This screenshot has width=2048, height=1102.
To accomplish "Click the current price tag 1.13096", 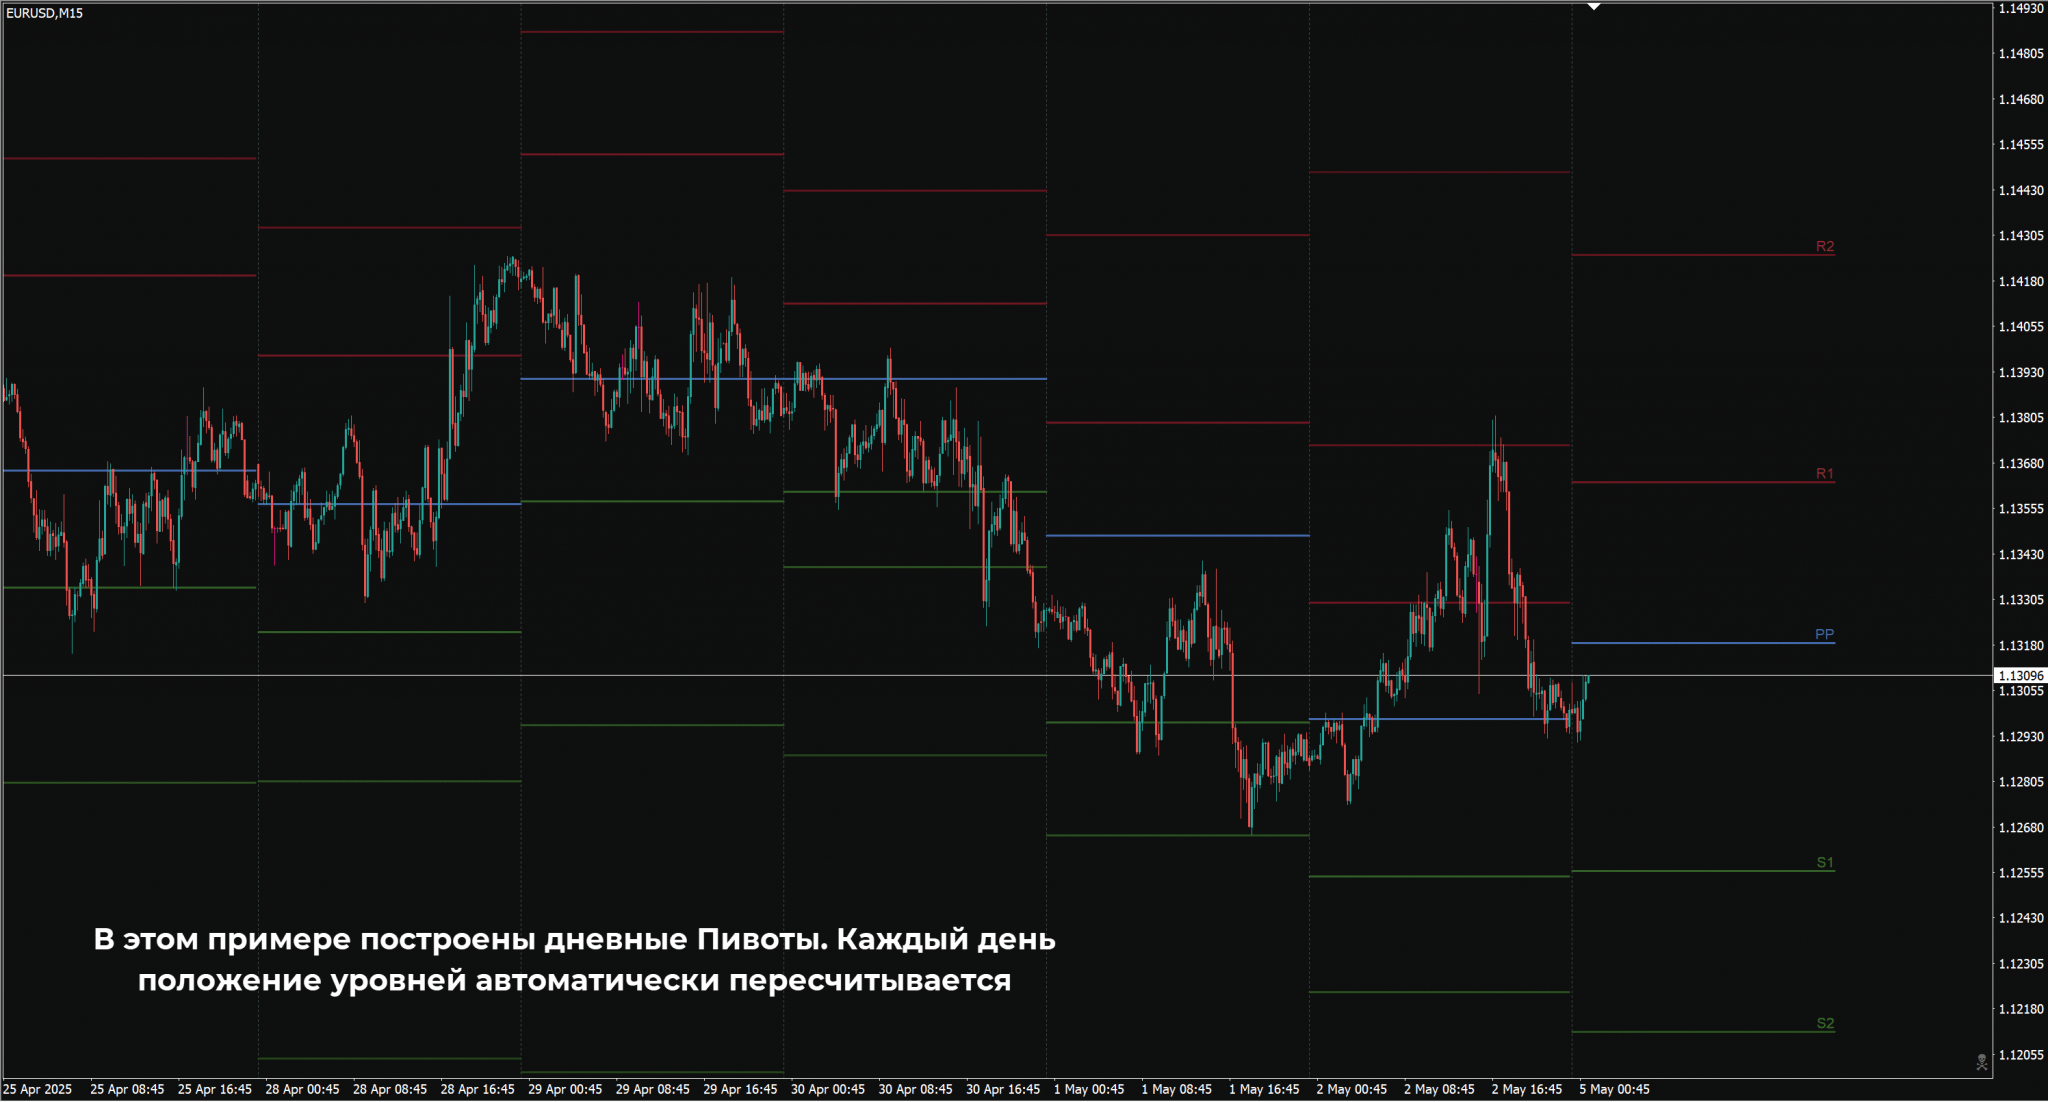I will tap(2020, 676).
